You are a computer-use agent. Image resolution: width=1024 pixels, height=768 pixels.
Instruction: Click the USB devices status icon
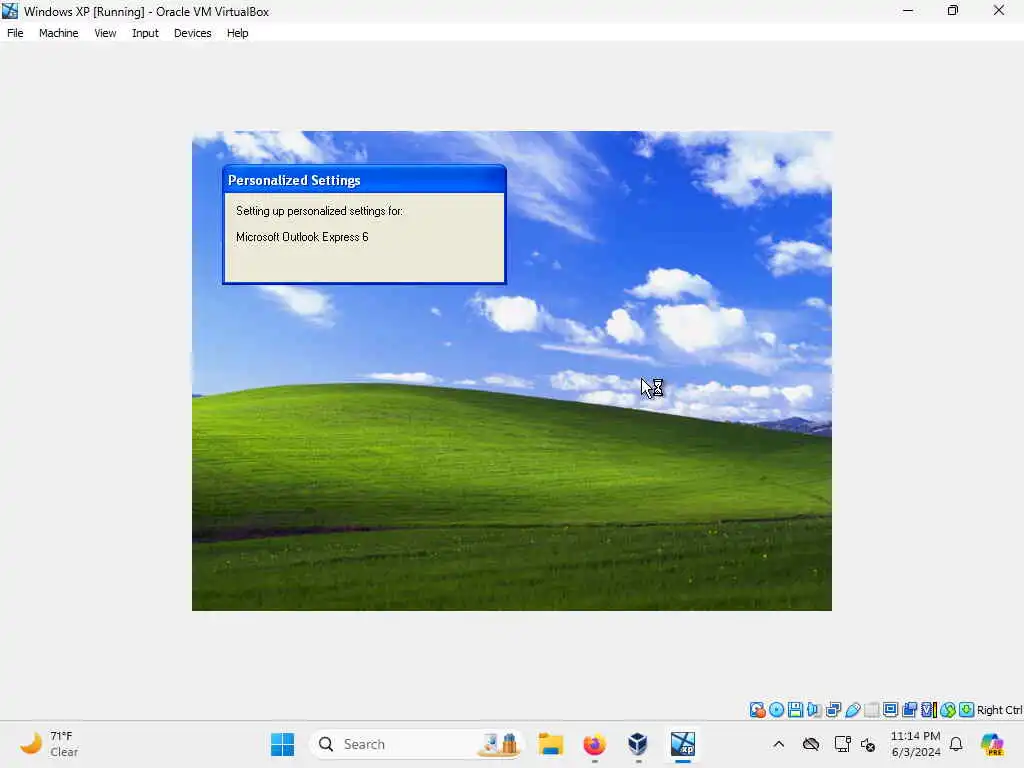852,710
